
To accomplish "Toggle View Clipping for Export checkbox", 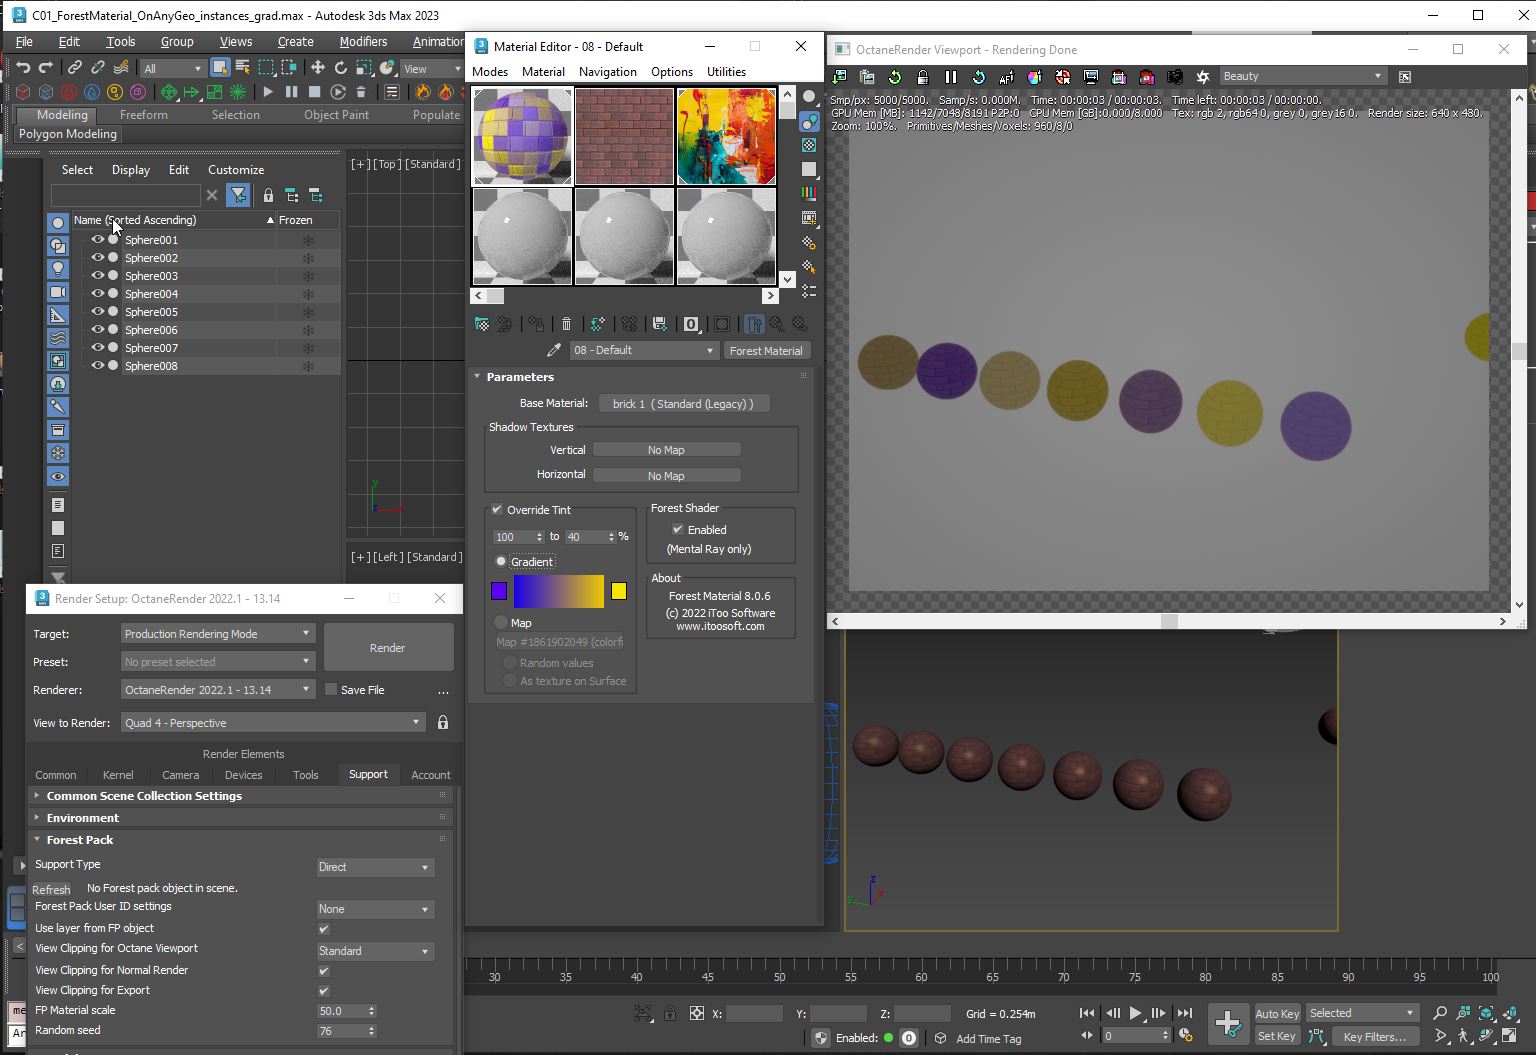I will pyautogui.click(x=324, y=991).
